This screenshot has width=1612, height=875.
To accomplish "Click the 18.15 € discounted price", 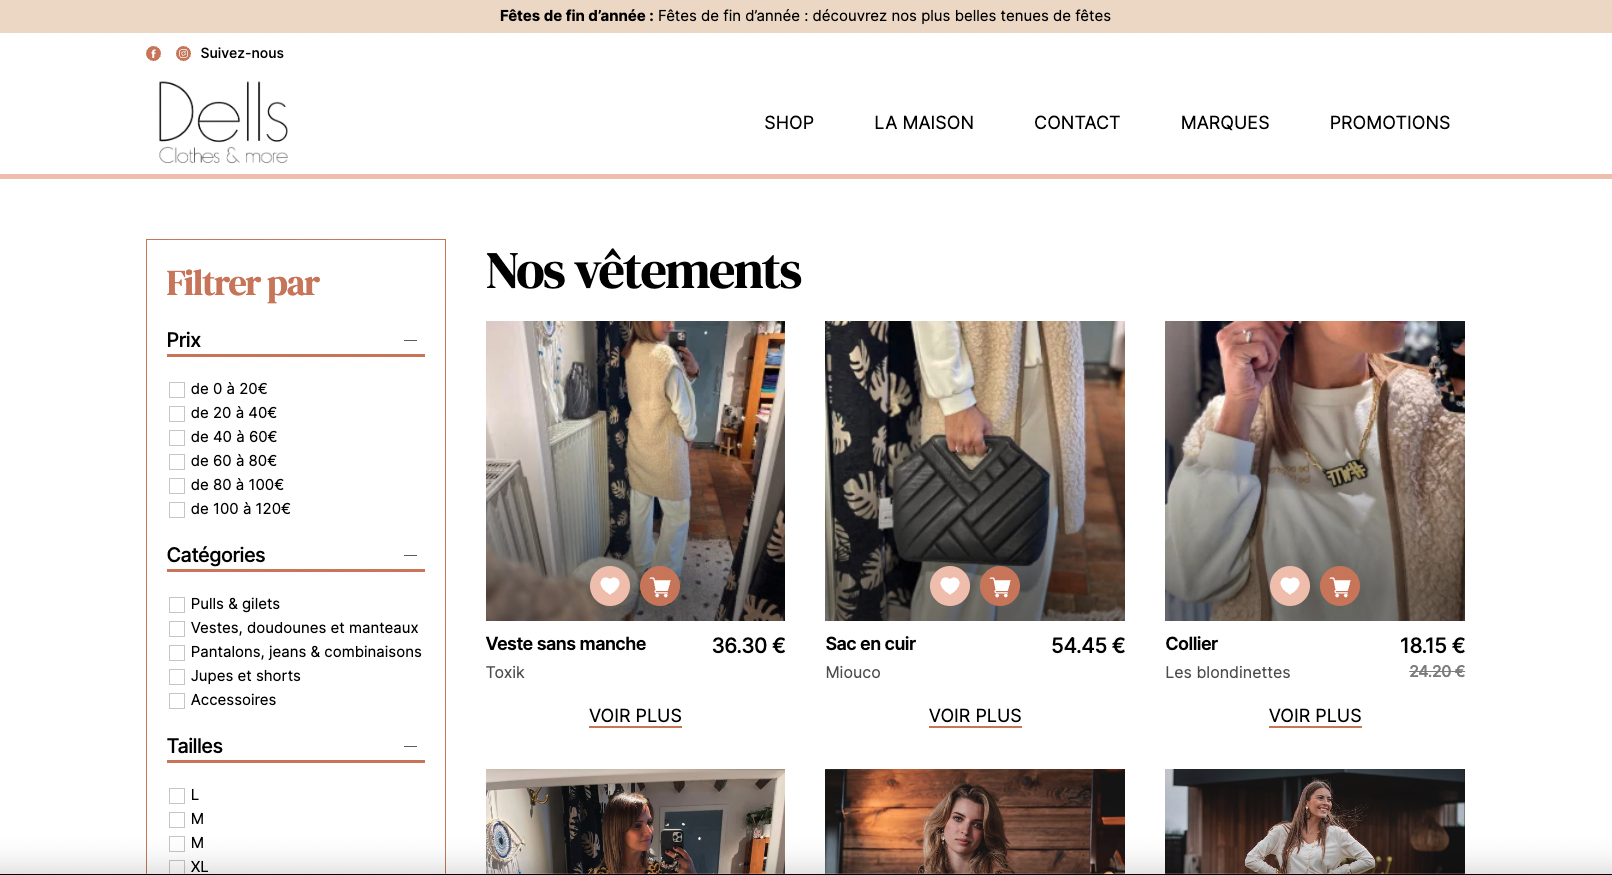I will pyautogui.click(x=1432, y=646).
